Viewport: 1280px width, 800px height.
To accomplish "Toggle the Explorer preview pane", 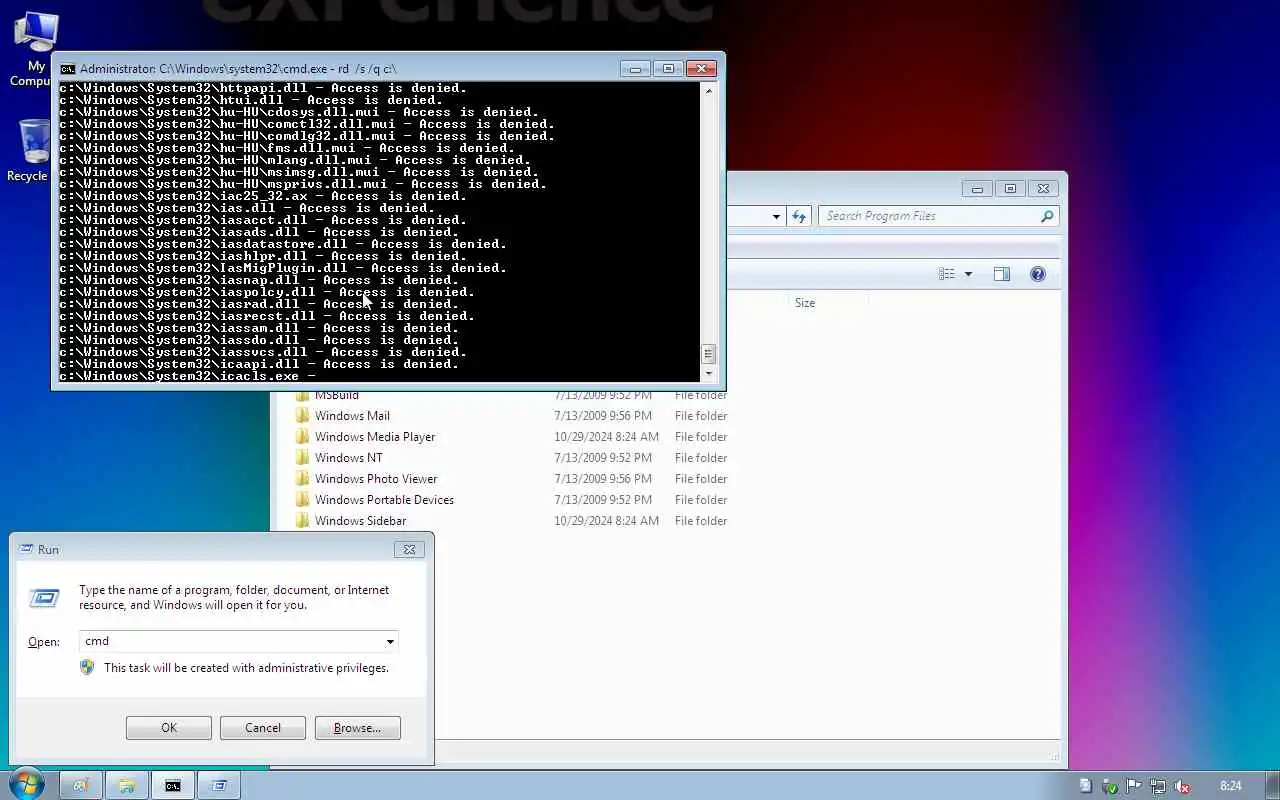I will [1002, 274].
